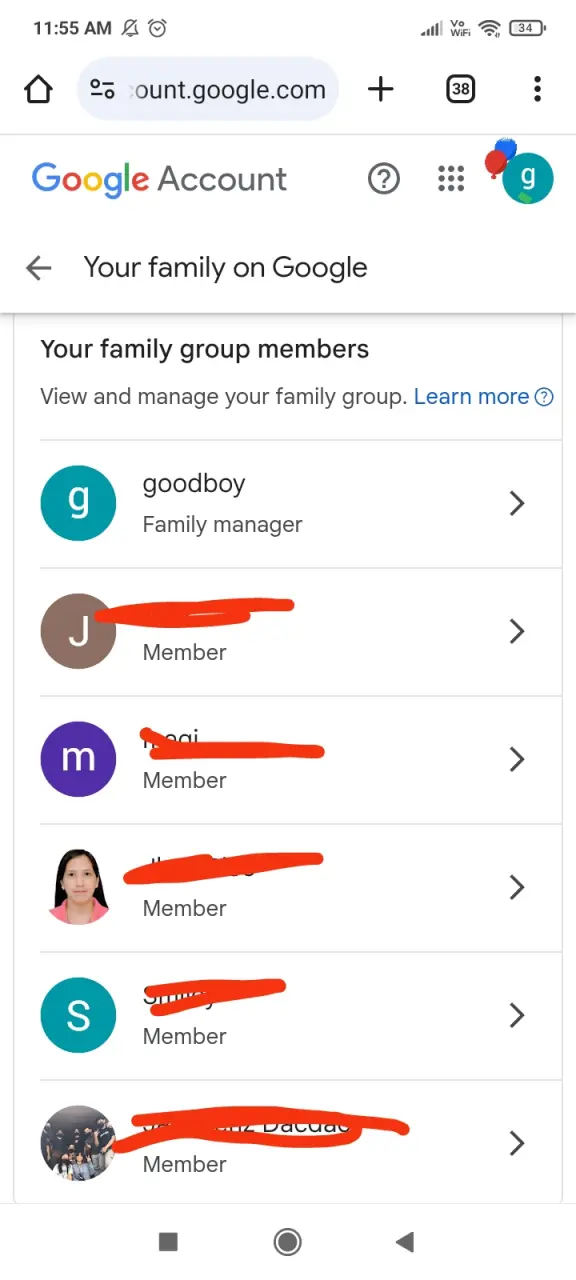Open the browser three-dot menu
The image size is (576, 1280).
tap(538, 89)
